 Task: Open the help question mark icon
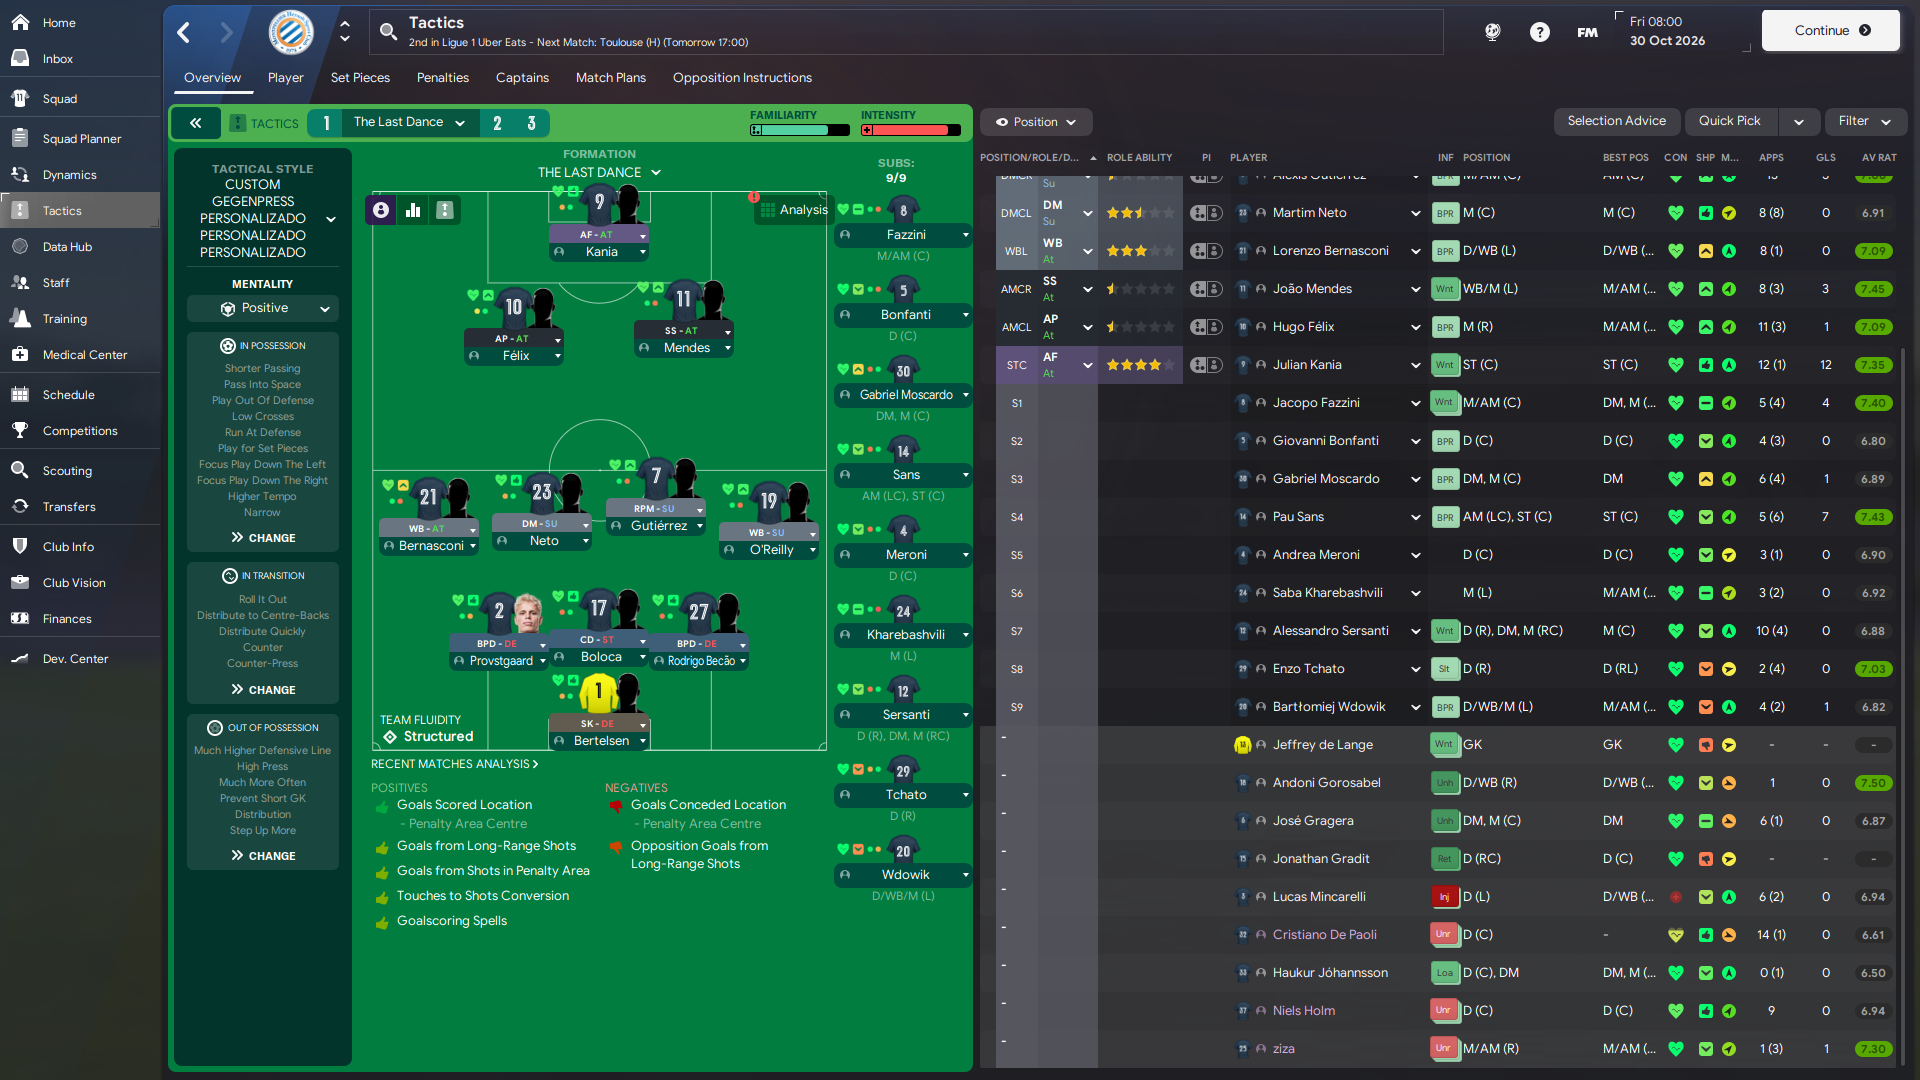click(1539, 32)
